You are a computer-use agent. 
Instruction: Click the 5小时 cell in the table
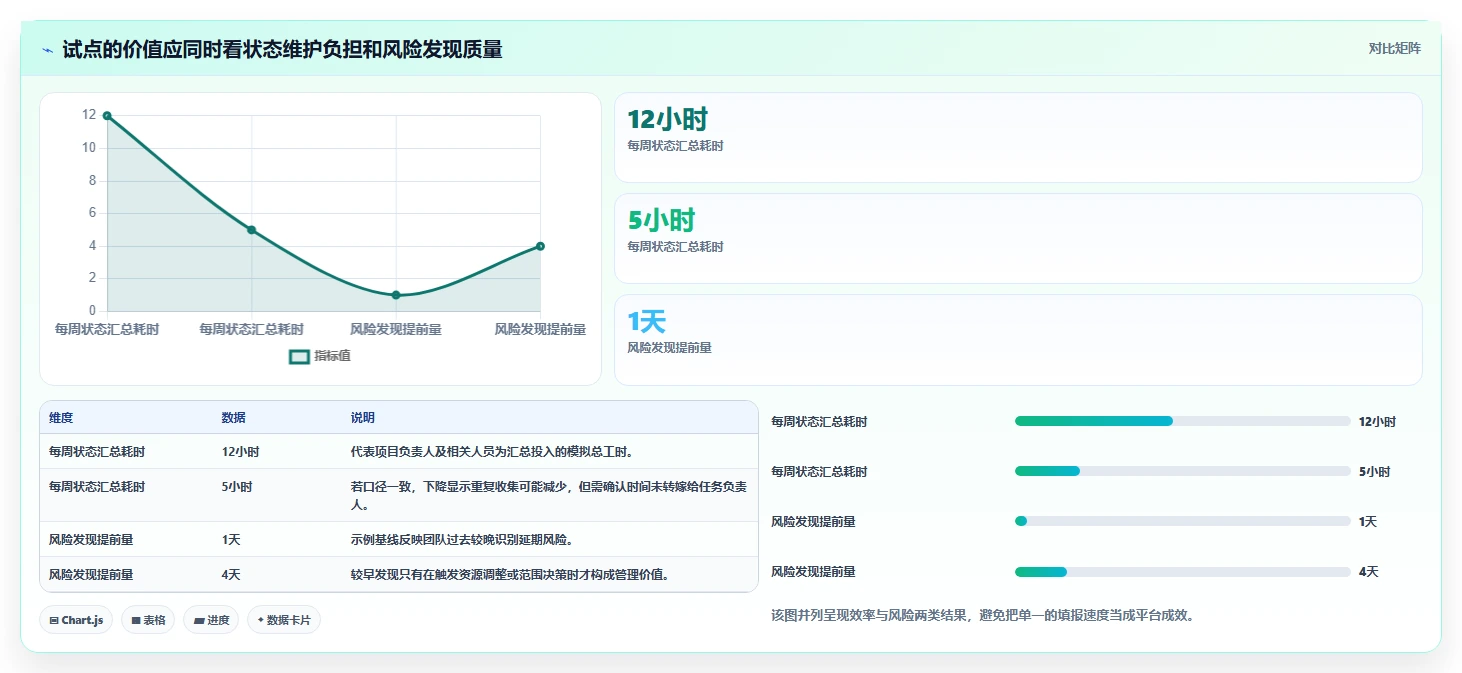point(237,487)
